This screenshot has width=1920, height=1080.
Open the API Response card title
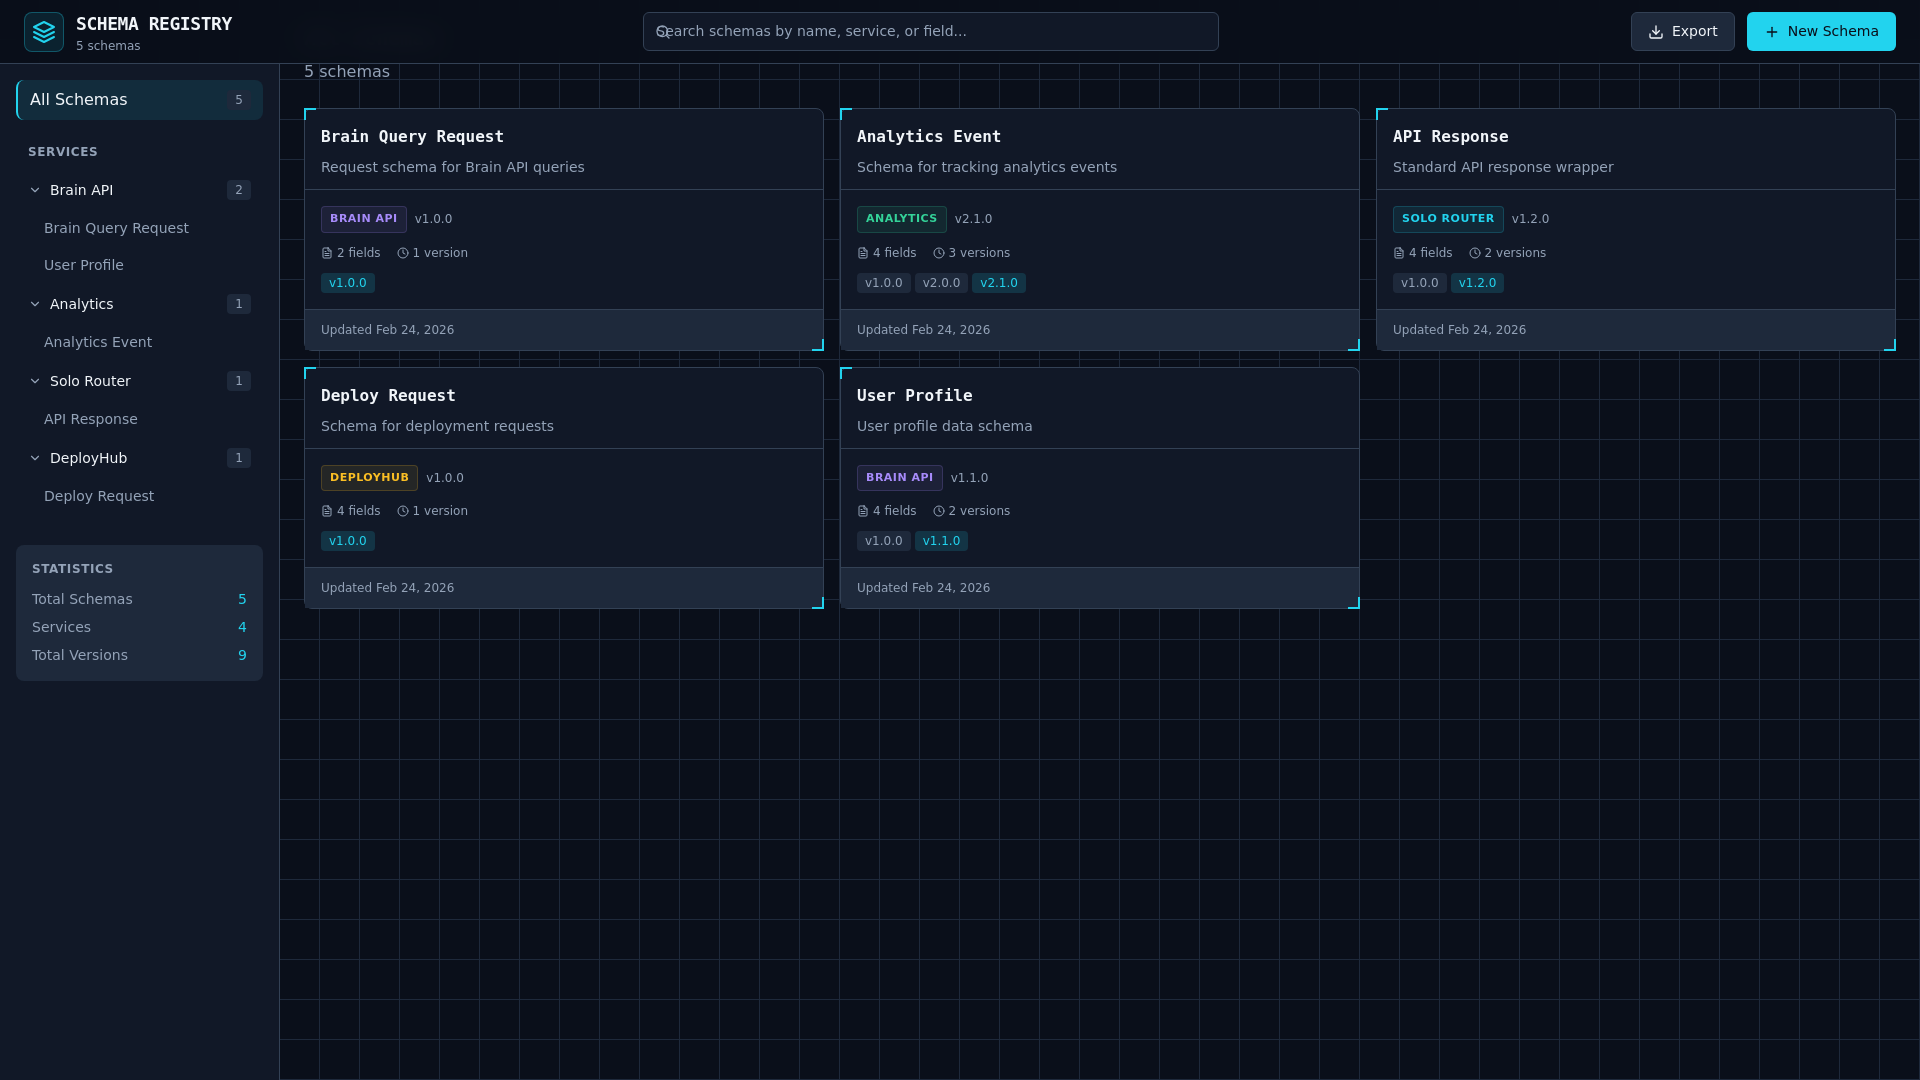coord(1450,137)
